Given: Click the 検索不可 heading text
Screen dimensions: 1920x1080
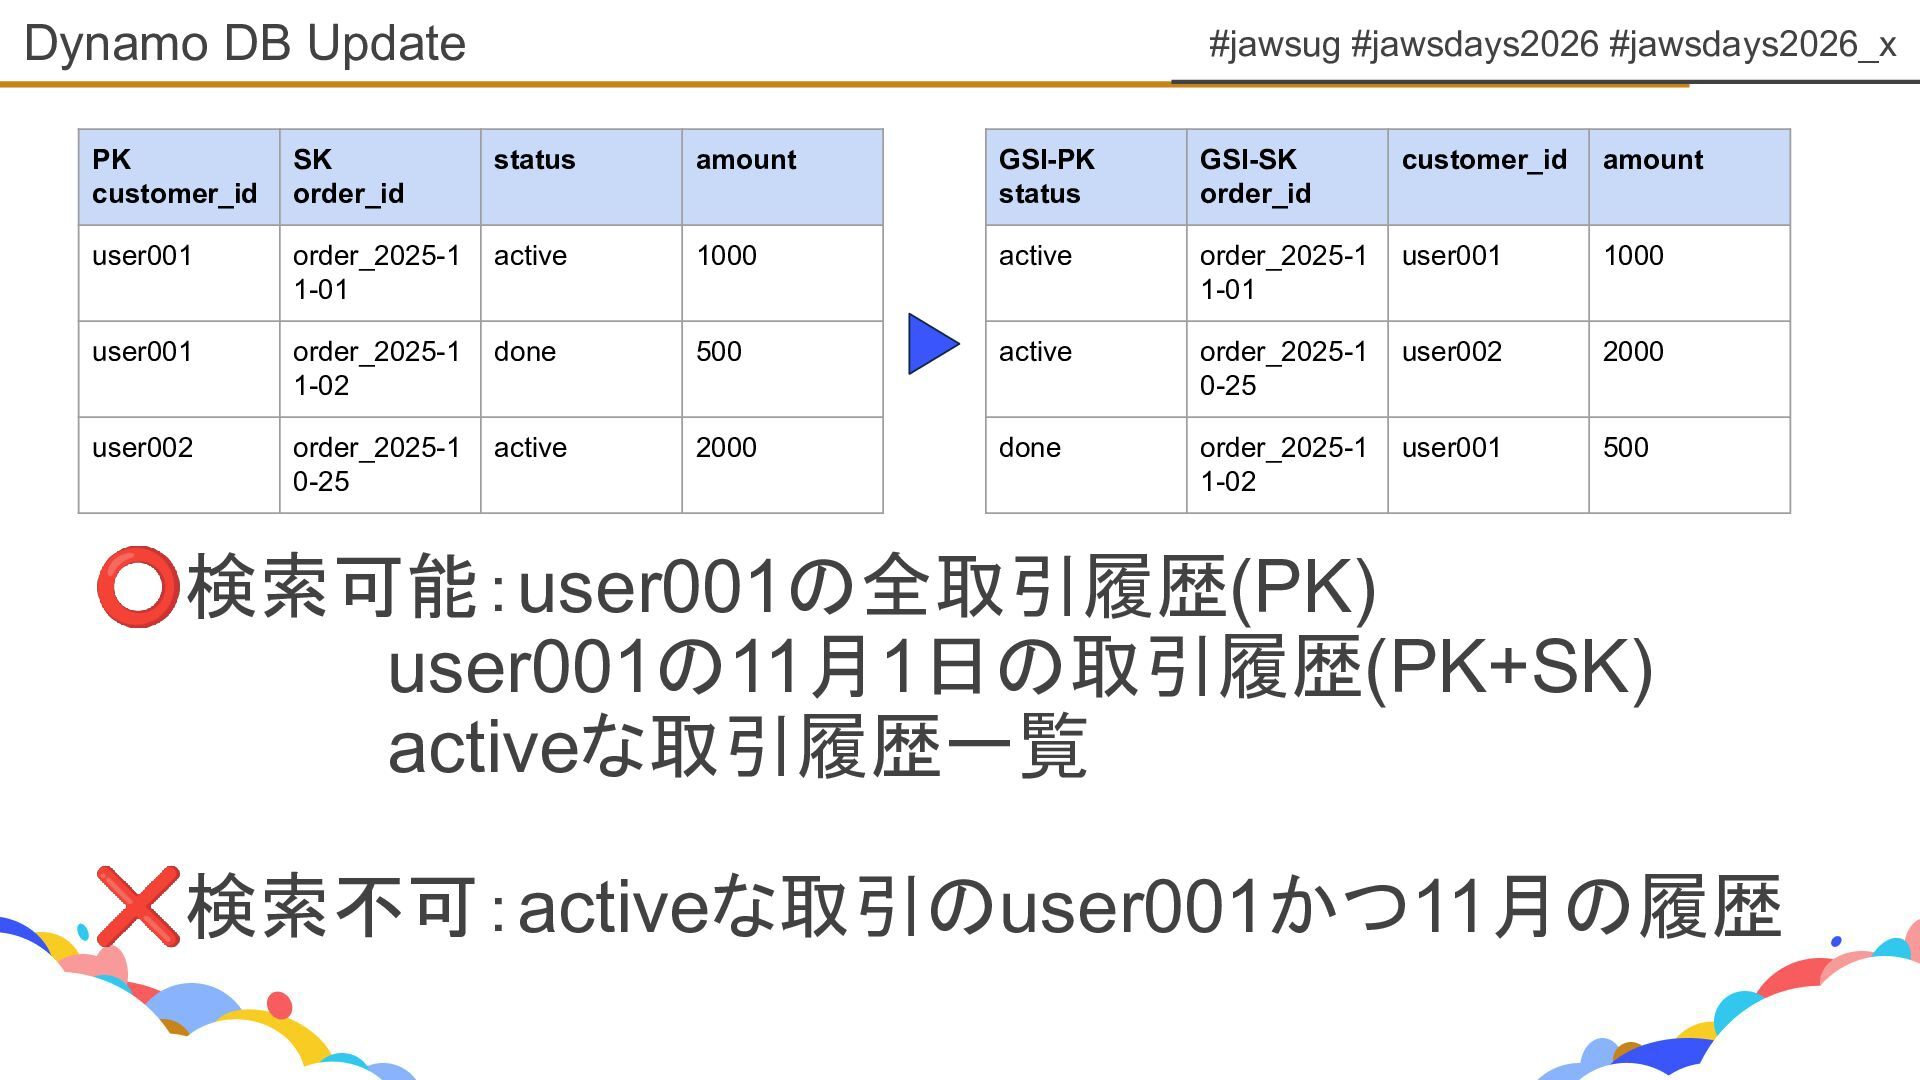Looking at the screenshot, I should 331,907.
